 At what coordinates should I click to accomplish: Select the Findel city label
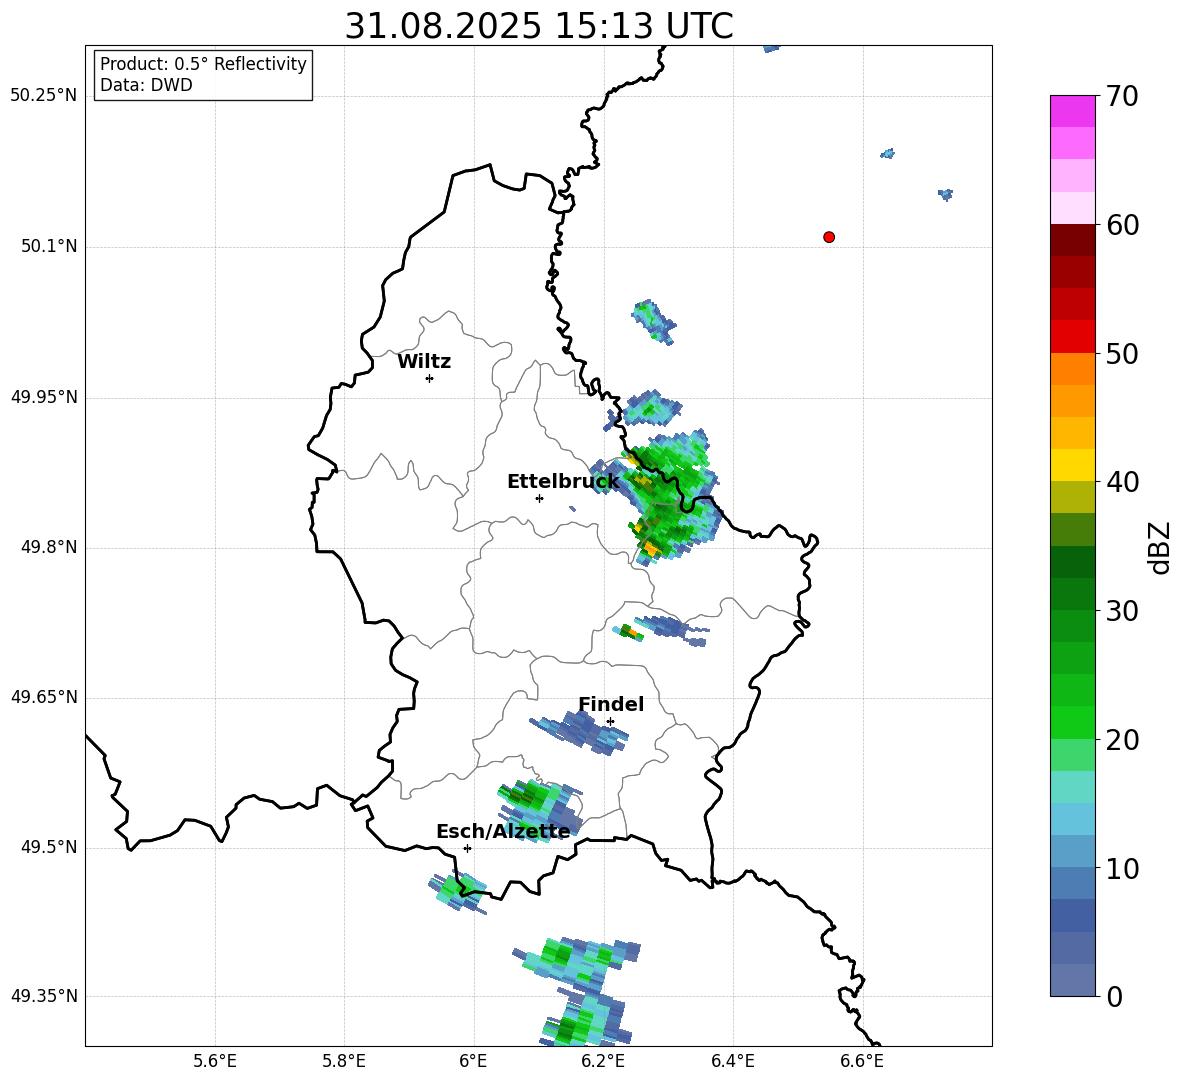click(x=611, y=704)
